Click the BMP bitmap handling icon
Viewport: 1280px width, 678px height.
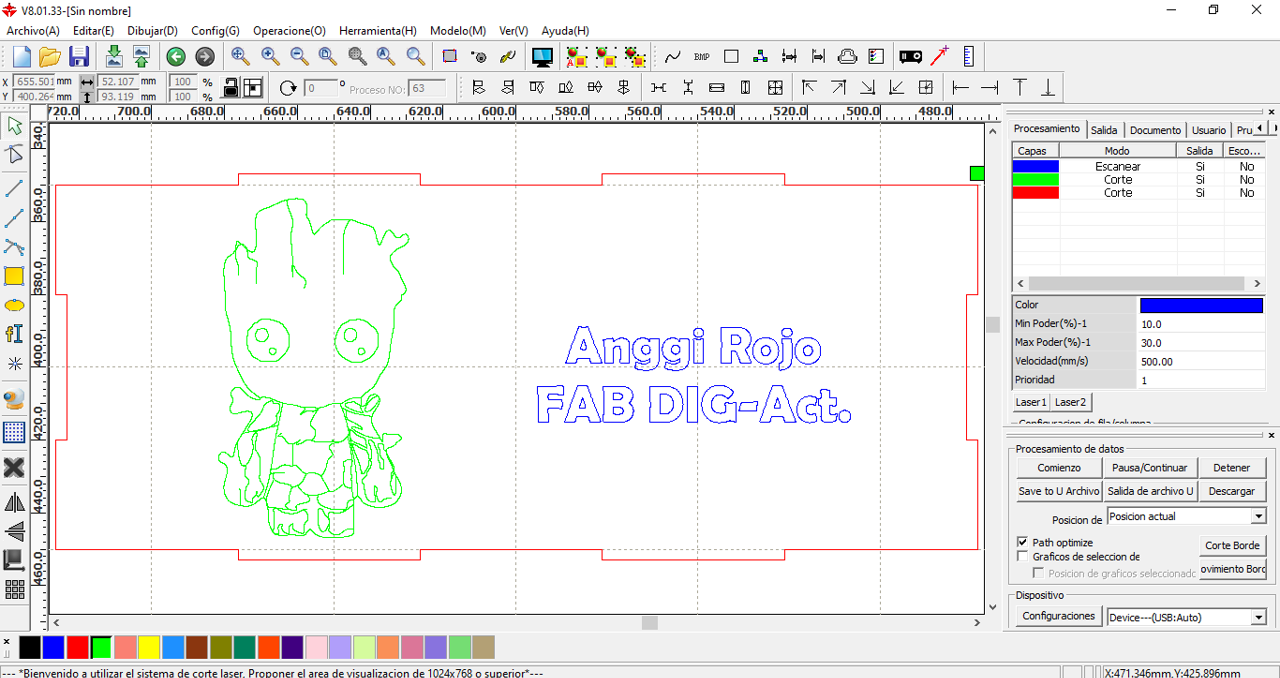point(702,57)
